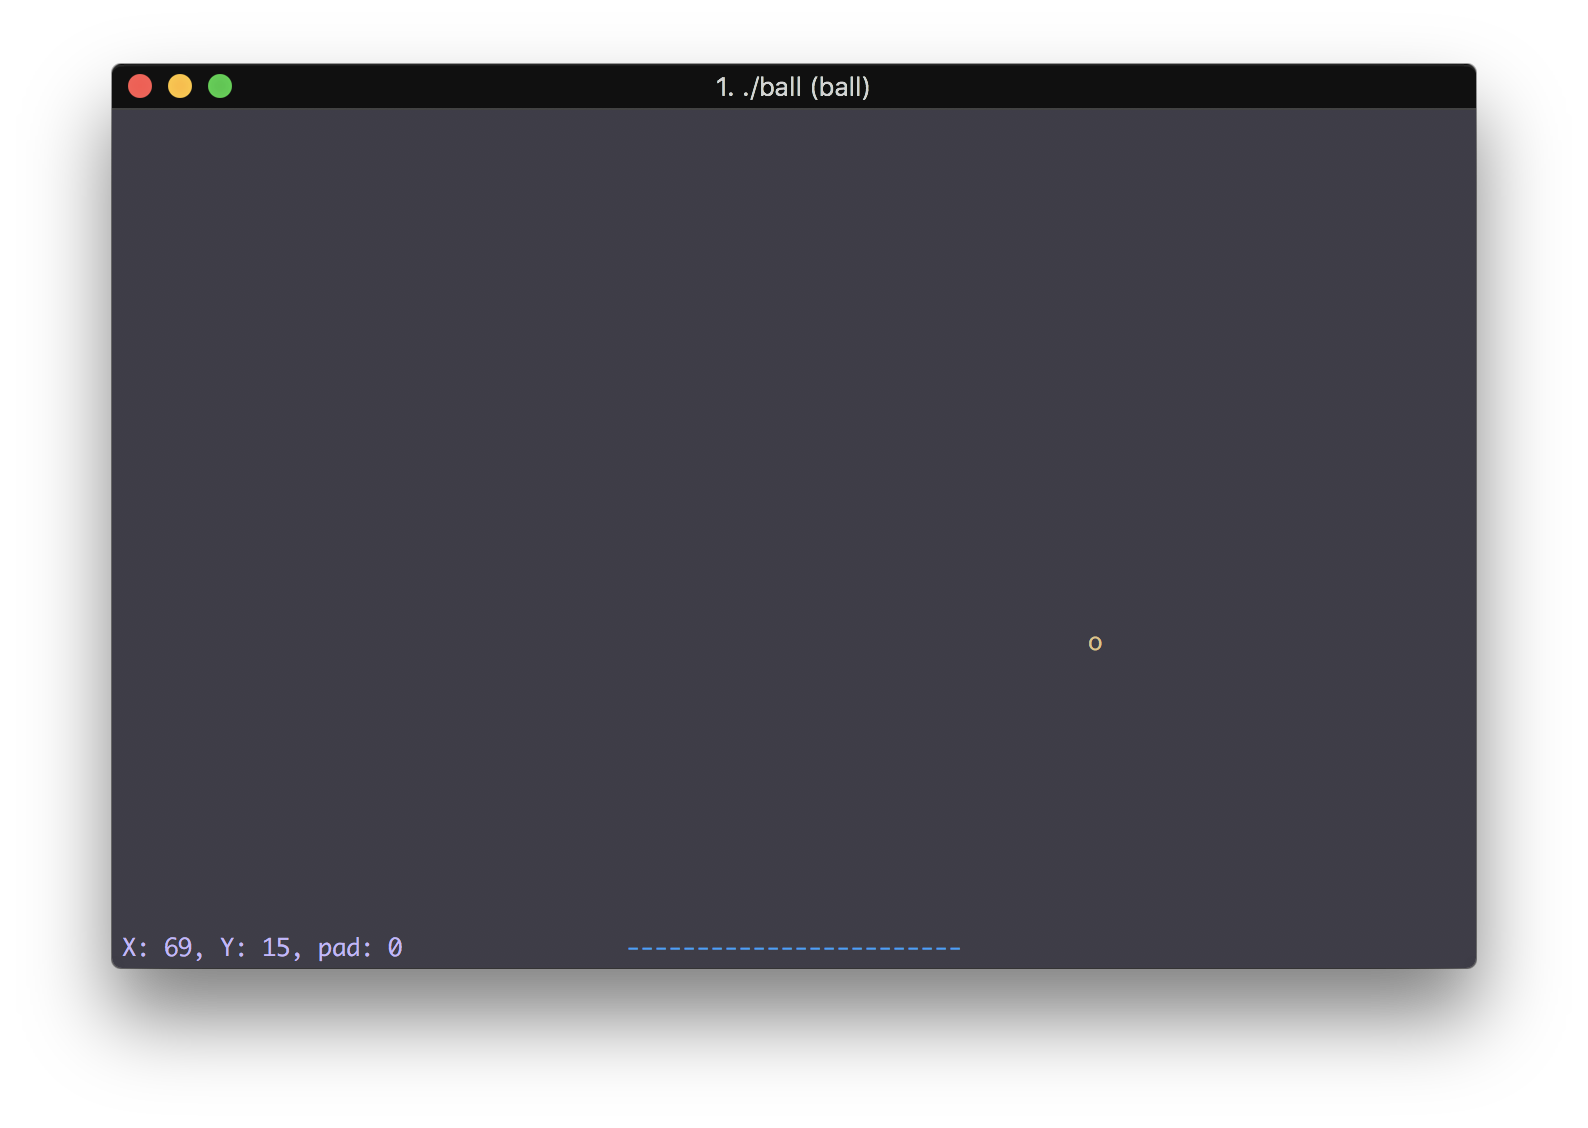Image resolution: width=1588 pixels, height=1128 pixels.
Task: Maximize the terminal with the green button
Action: click(220, 87)
